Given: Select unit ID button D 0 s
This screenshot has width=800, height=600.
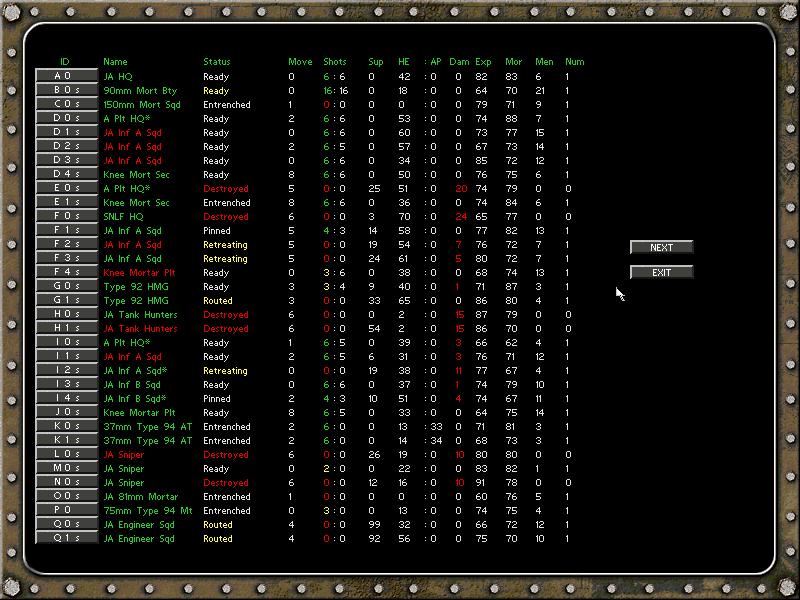Looking at the screenshot, I should [x=66, y=118].
